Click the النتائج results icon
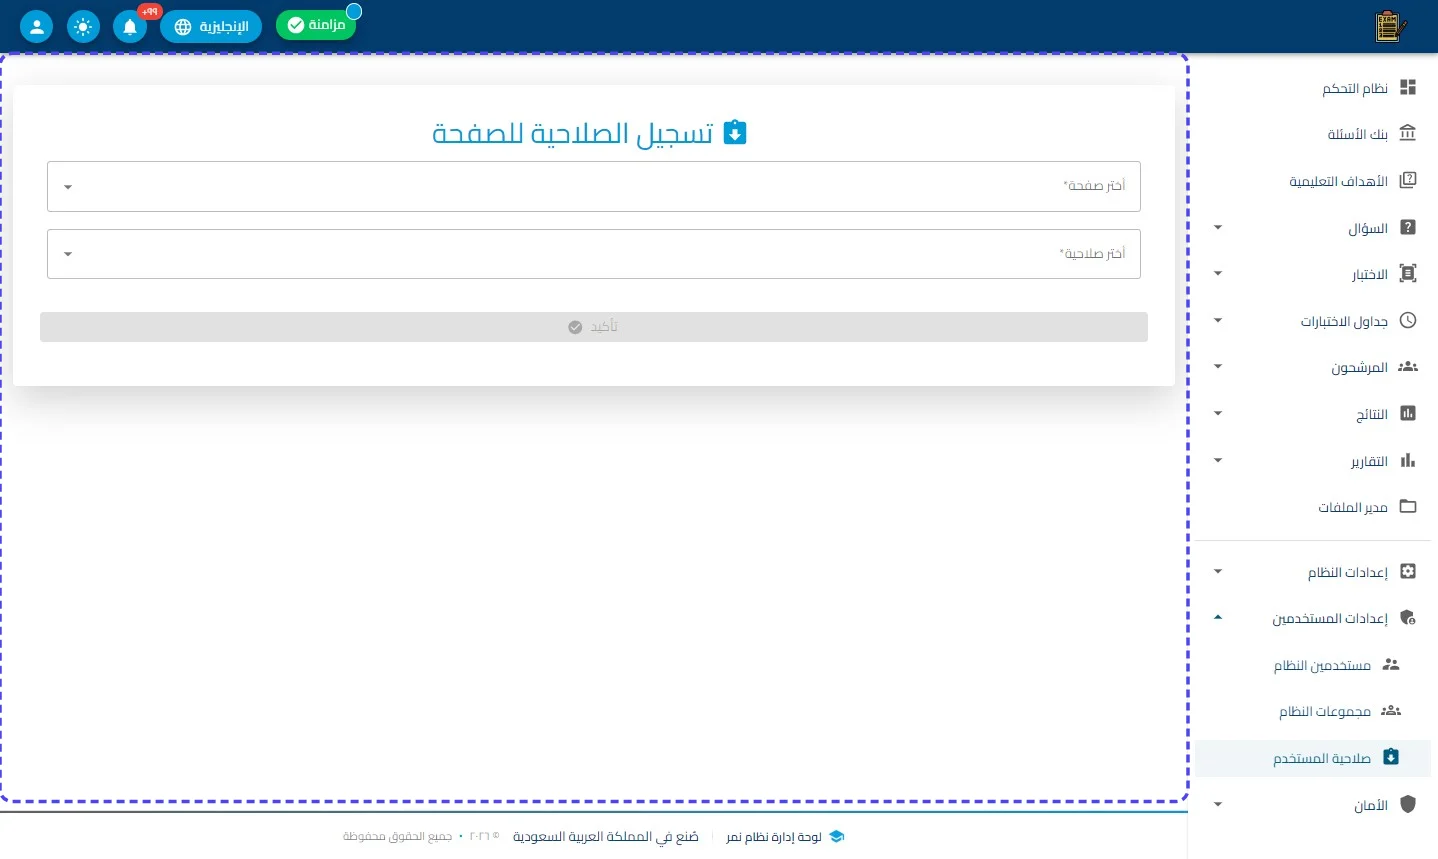This screenshot has width=1438, height=859. pyautogui.click(x=1408, y=413)
